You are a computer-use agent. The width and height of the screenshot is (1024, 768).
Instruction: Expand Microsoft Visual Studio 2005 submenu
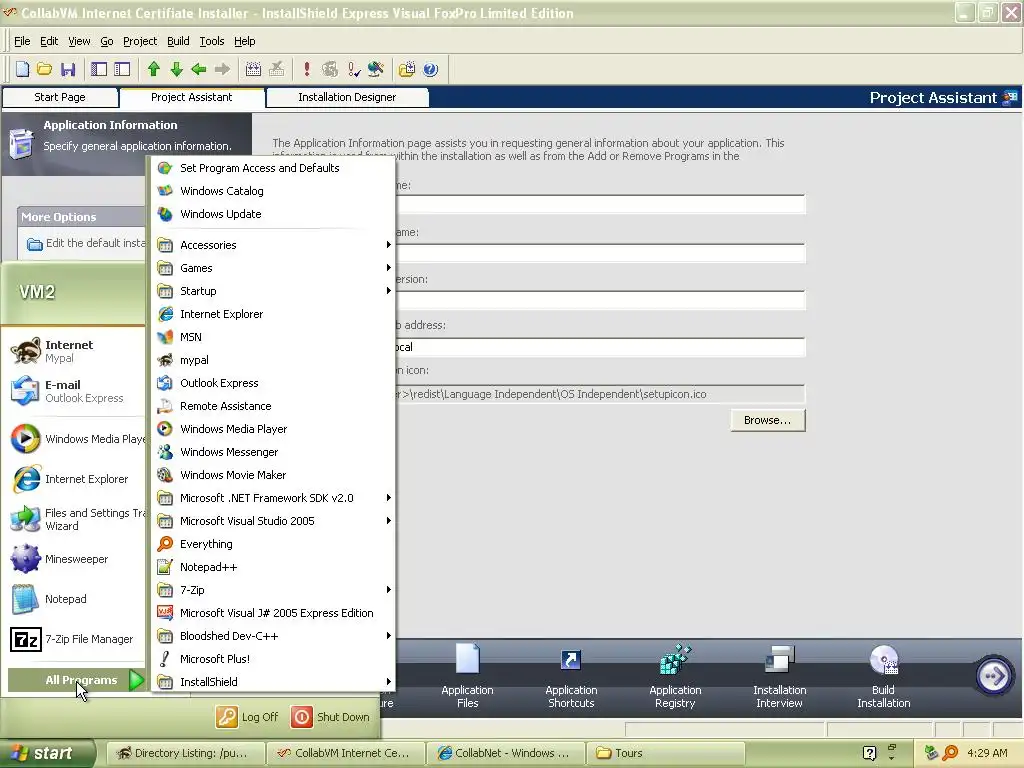(273, 520)
